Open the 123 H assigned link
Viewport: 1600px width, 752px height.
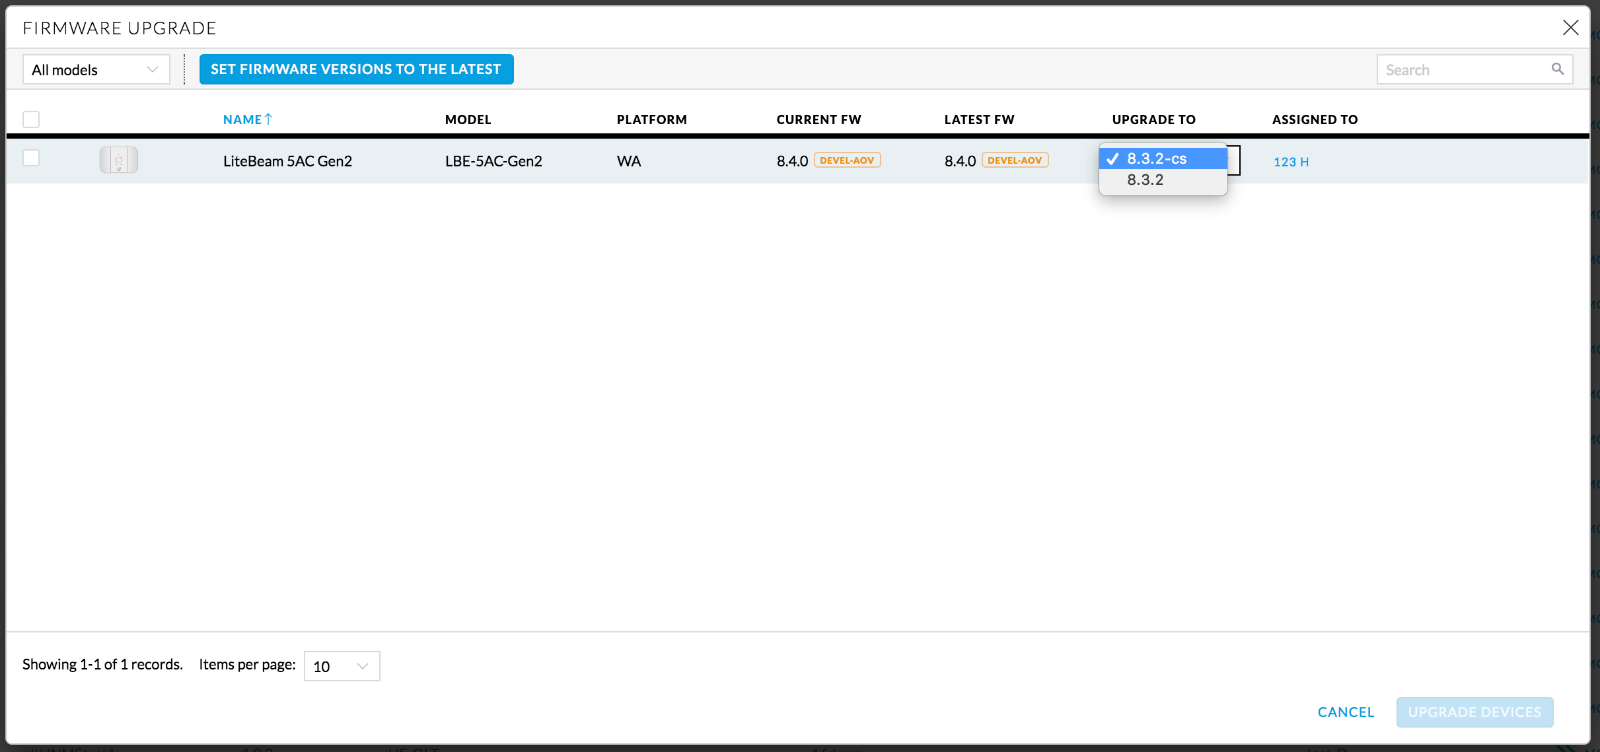[x=1291, y=162]
